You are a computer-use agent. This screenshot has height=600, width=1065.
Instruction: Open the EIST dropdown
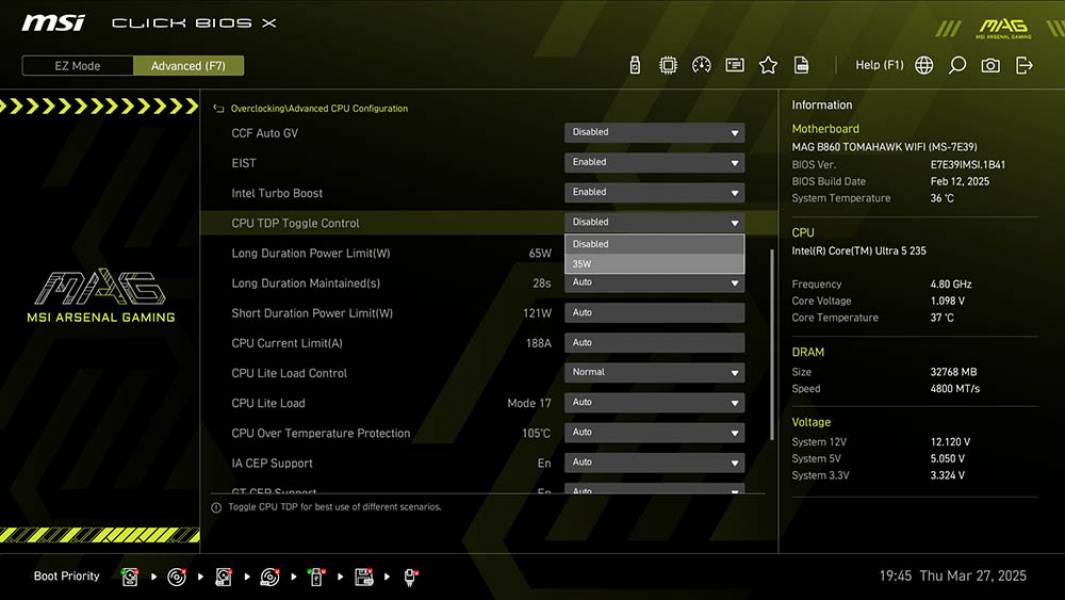(x=654, y=162)
